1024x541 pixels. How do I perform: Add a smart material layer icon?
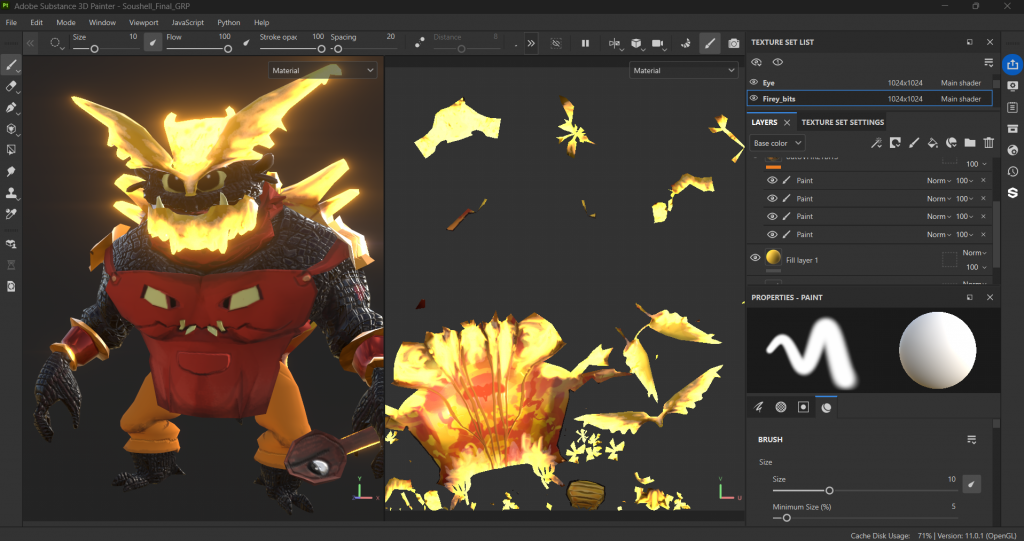[952, 143]
